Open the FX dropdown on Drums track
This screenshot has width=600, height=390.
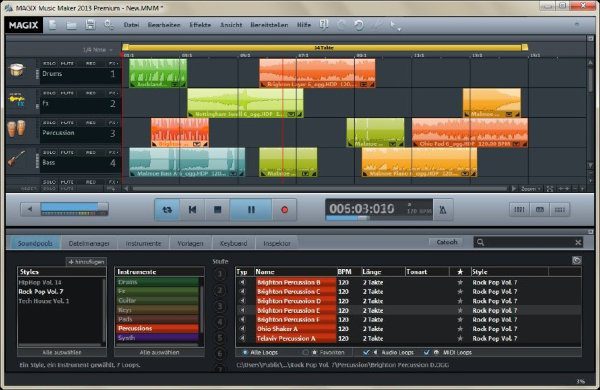(114, 63)
